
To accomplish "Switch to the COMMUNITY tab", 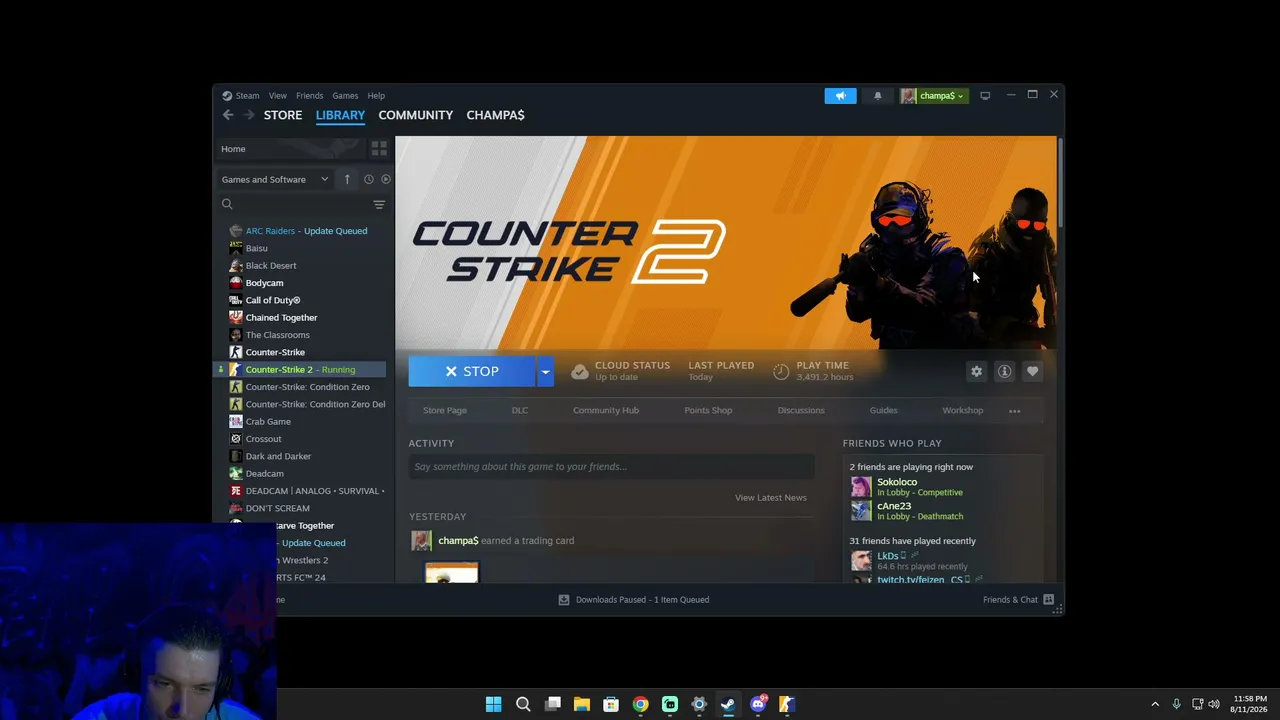I will 416,115.
